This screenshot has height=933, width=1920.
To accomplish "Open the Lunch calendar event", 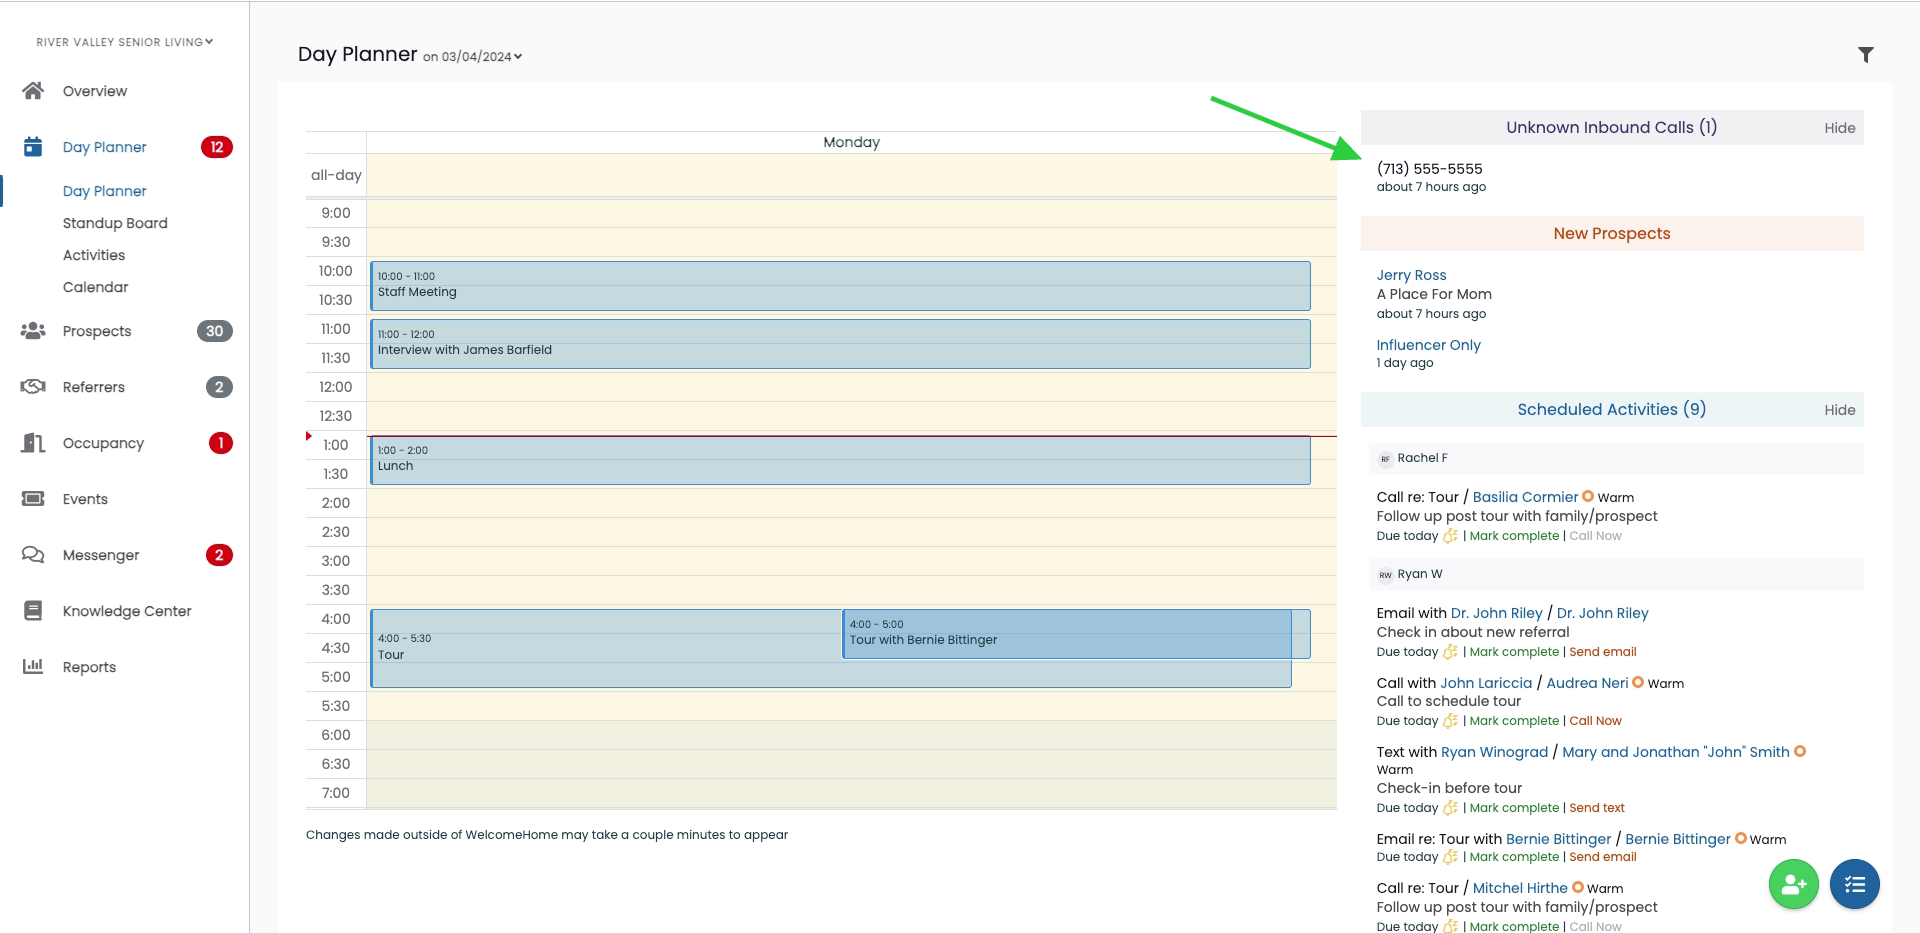I will (x=840, y=460).
